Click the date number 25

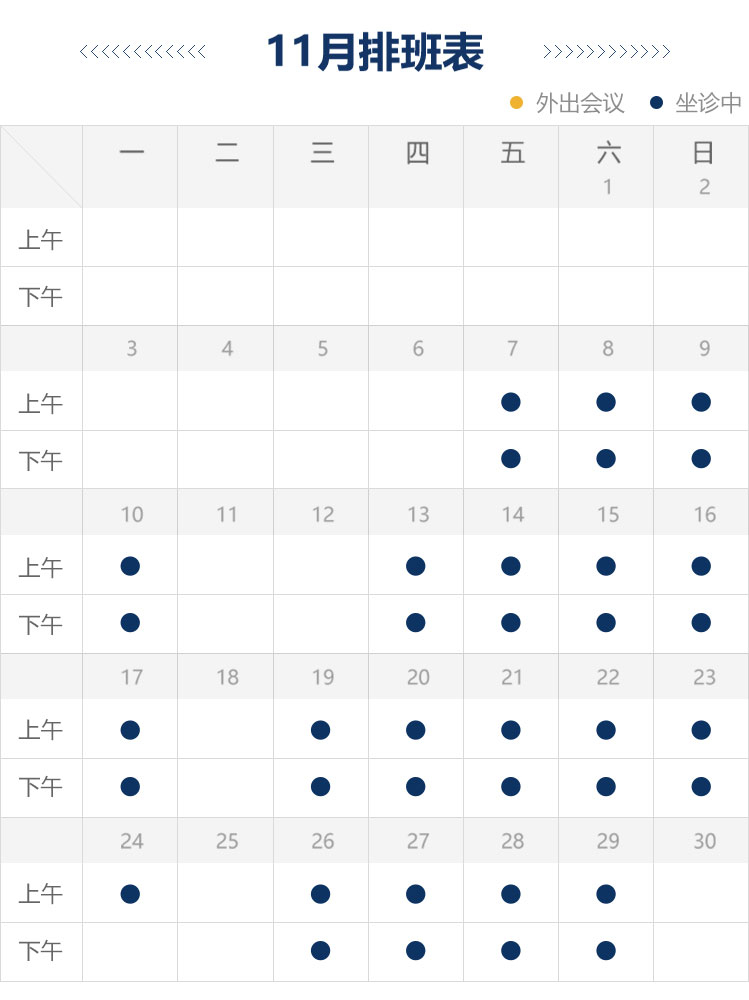pyautogui.click(x=227, y=841)
